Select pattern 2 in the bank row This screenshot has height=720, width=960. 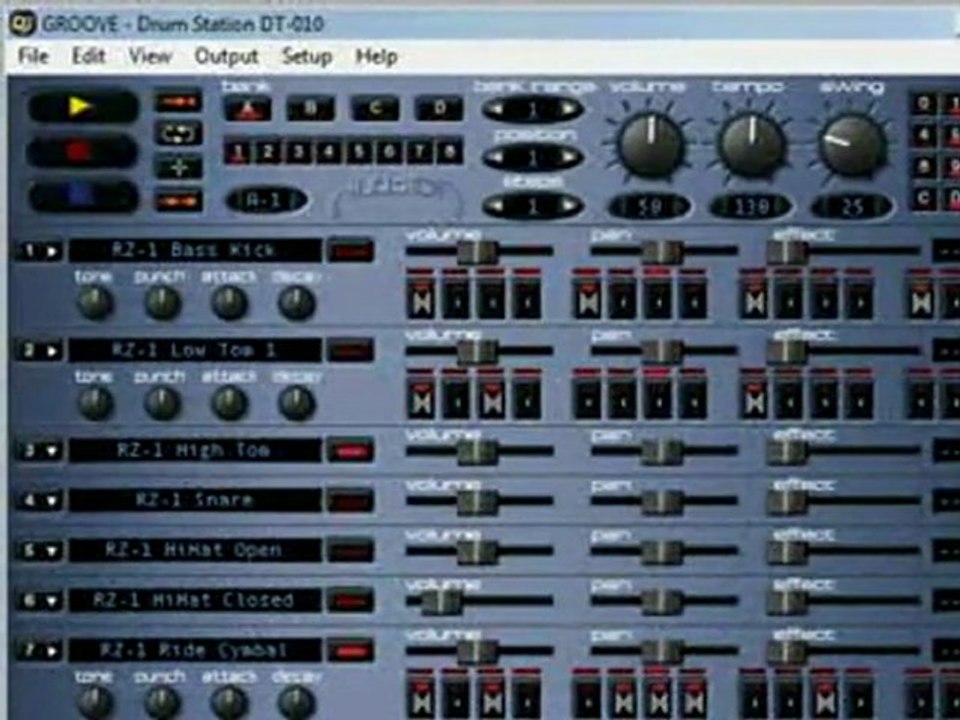tap(268, 151)
